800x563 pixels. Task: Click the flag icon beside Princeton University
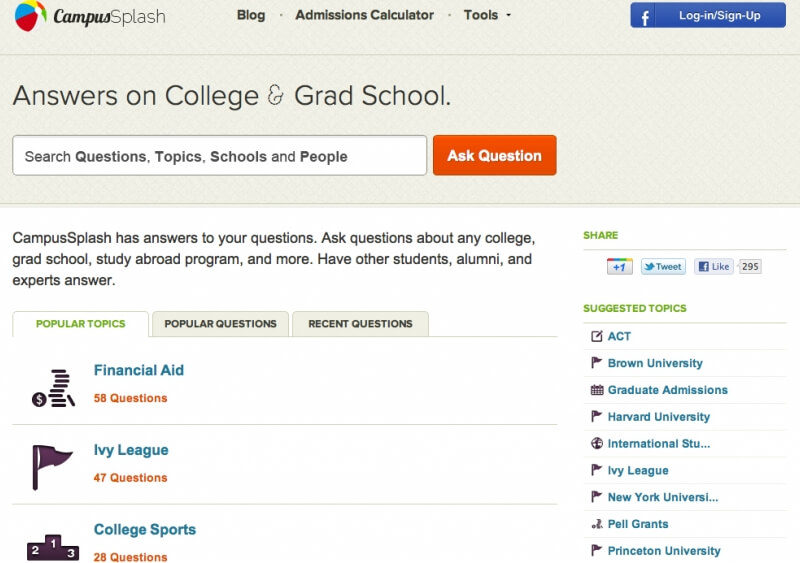coord(596,550)
